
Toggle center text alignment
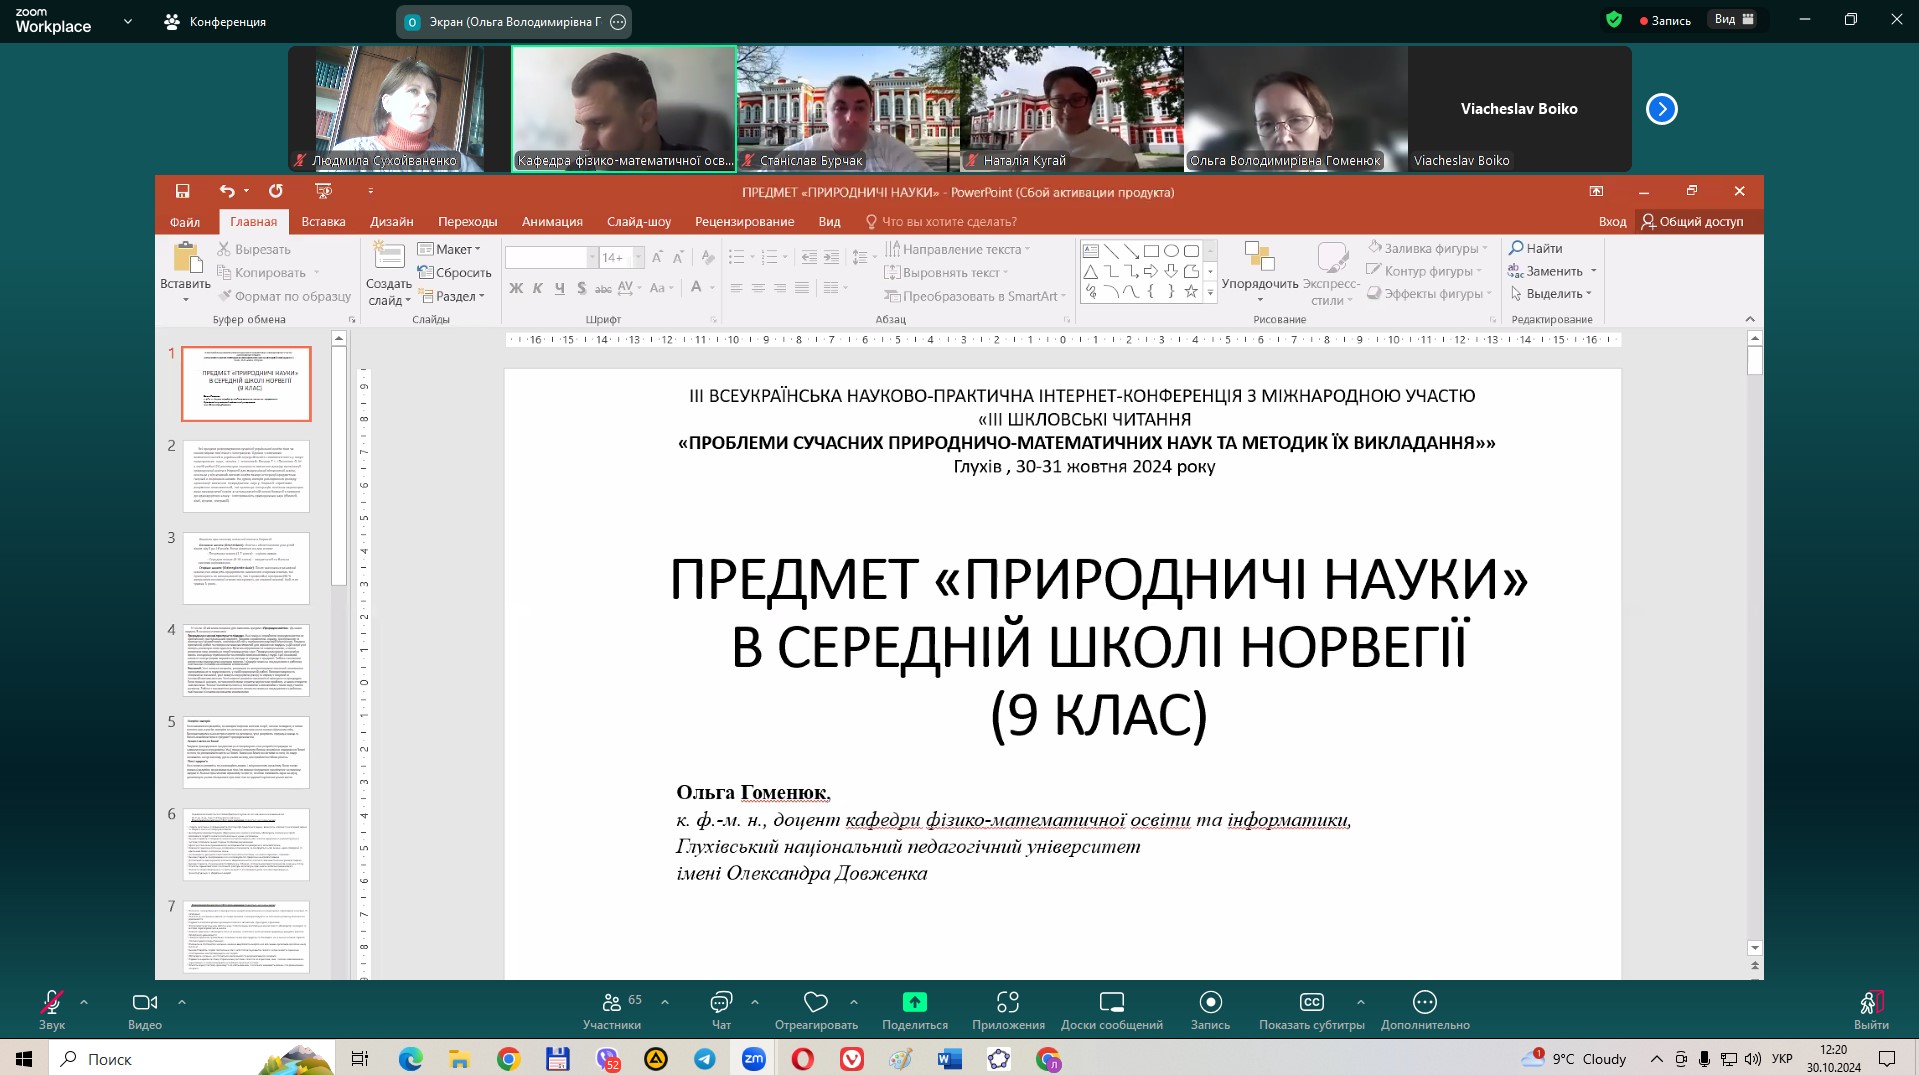[758, 288]
